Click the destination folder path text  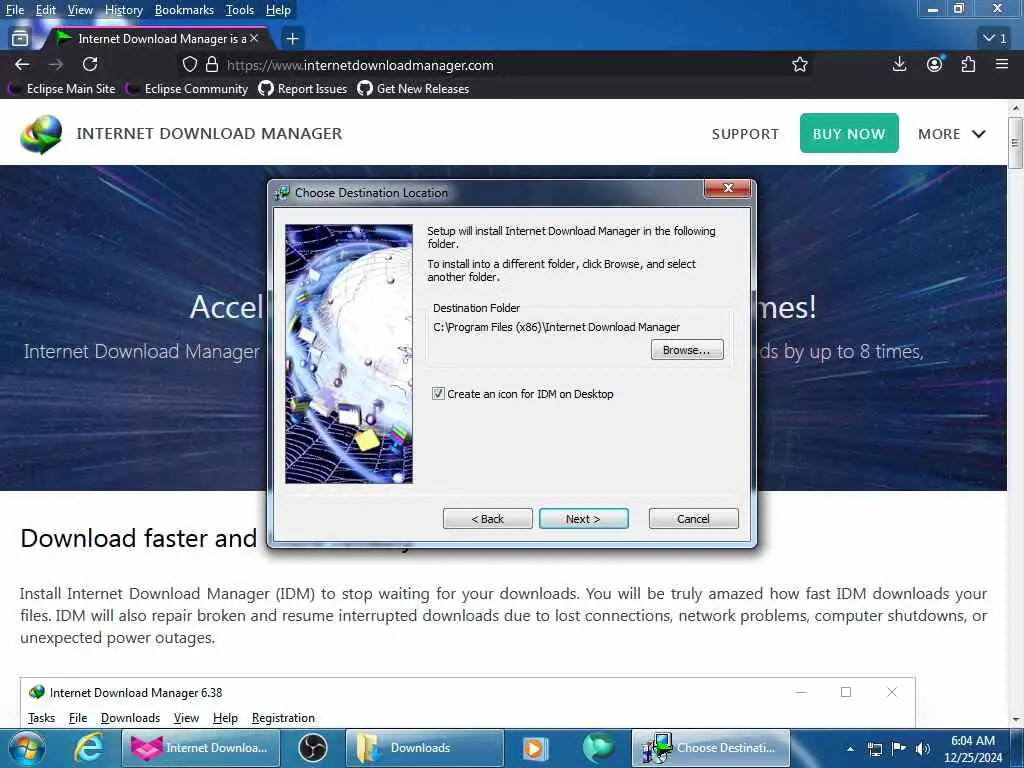(x=556, y=327)
